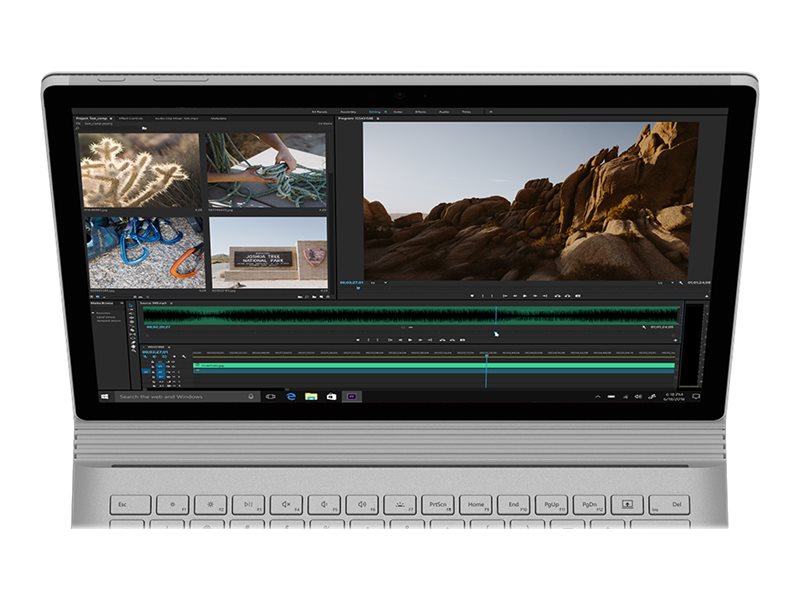This screenshot has height=600, width=800.
Task: Toggle Snap in the Timeline header
Action: coord(155,357)
